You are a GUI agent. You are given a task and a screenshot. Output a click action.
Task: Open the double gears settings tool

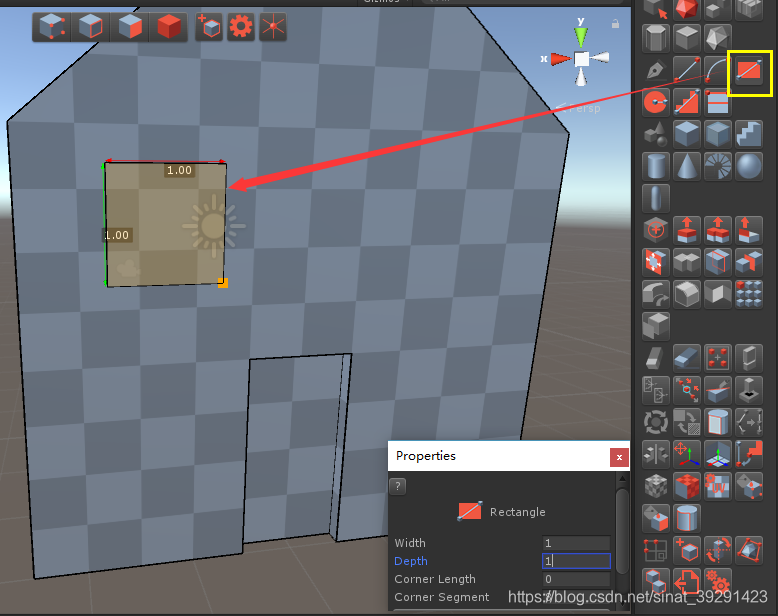717,581
